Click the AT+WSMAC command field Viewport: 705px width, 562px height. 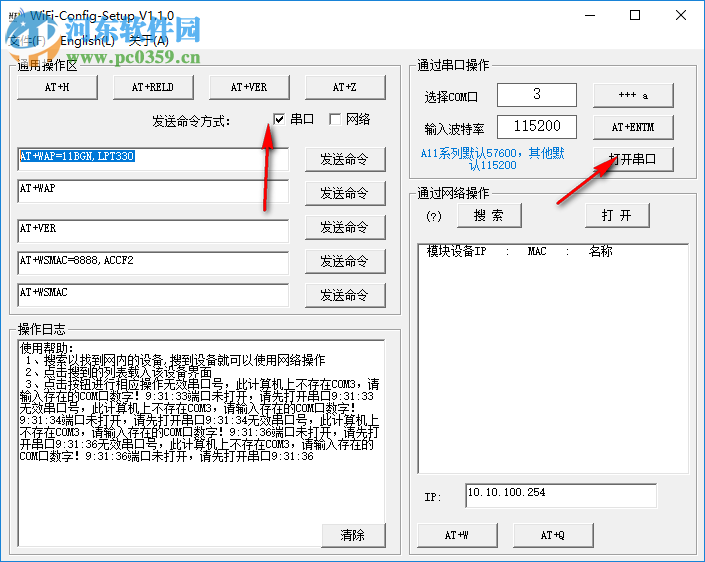[x=153, y=295]
